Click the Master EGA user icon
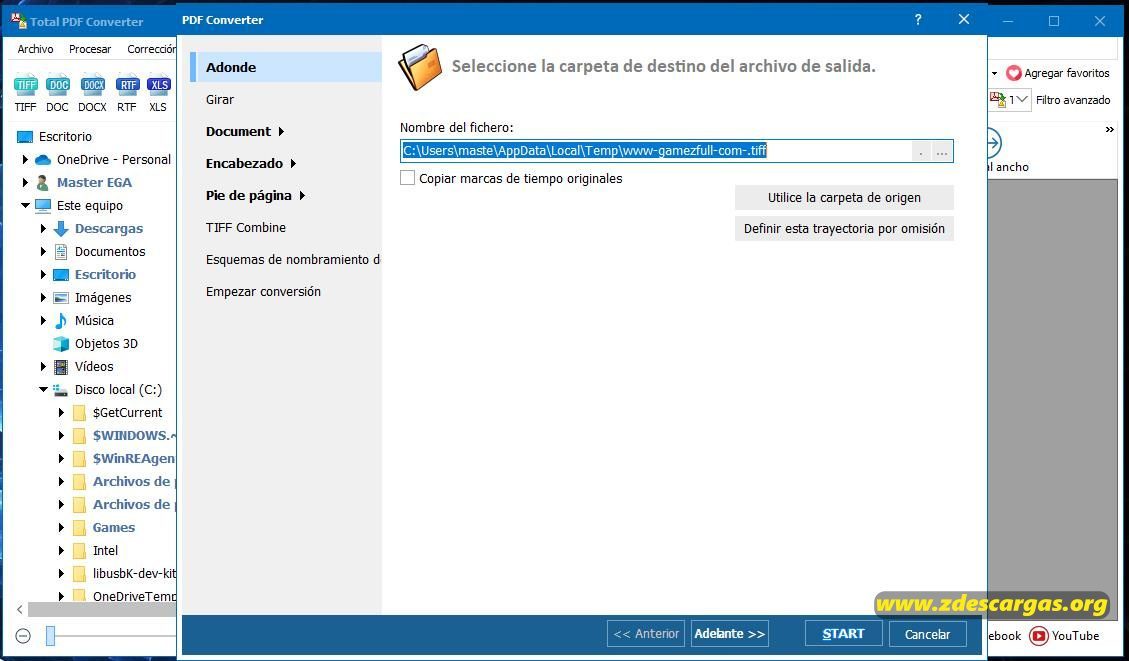The image size is (1129, 661). click(43, 183)
